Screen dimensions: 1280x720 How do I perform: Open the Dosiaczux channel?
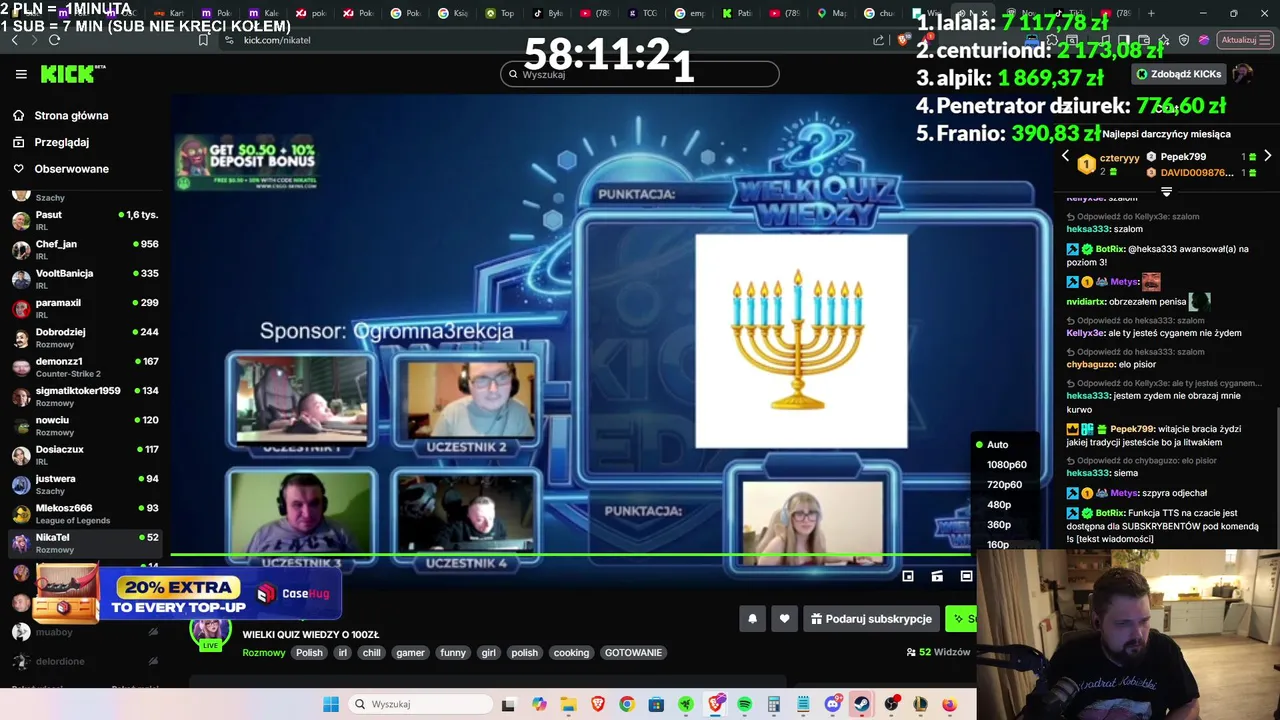click(x=84, y=455)
